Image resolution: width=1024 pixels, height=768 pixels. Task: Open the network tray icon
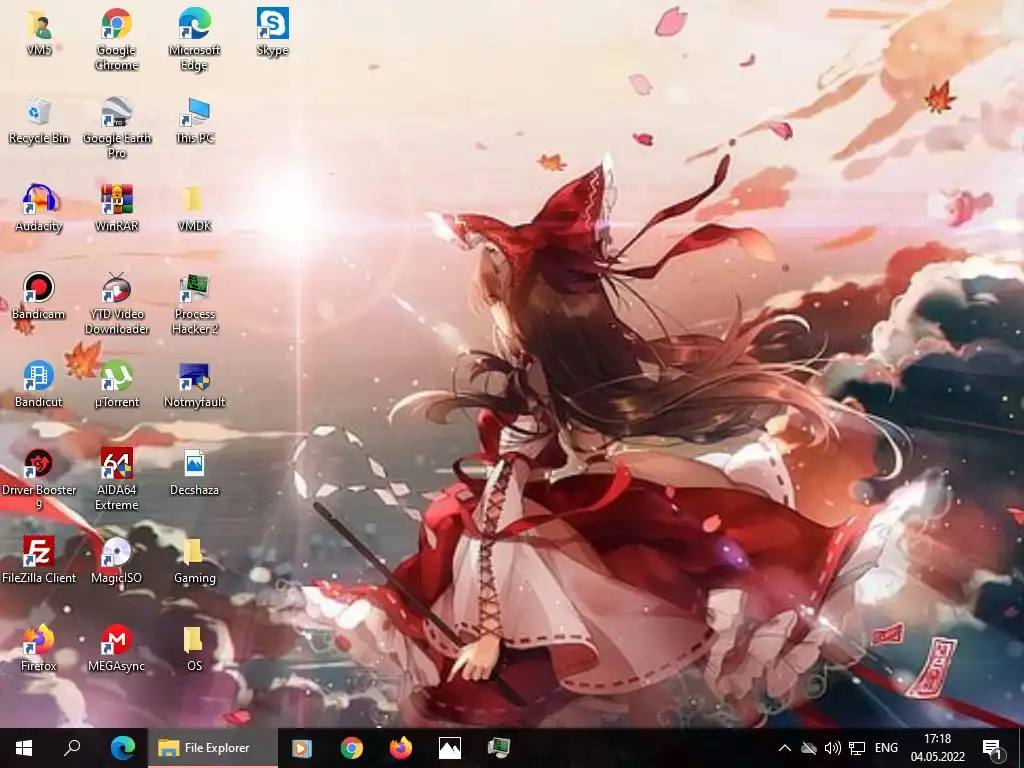pos(857,748)
